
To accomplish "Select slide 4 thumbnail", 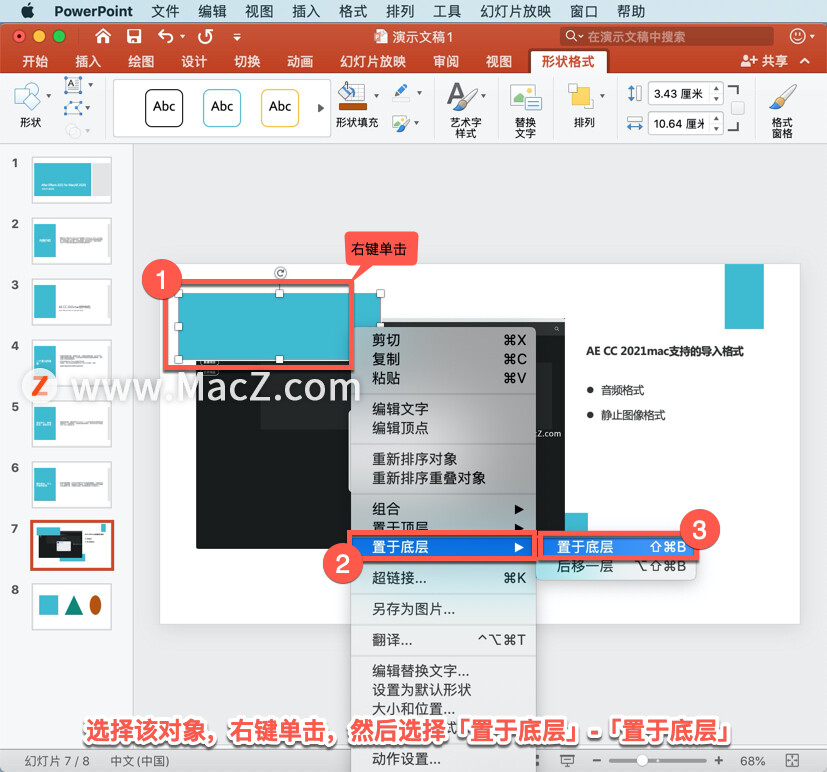I will pyautogui.click(x=72, y=362).
